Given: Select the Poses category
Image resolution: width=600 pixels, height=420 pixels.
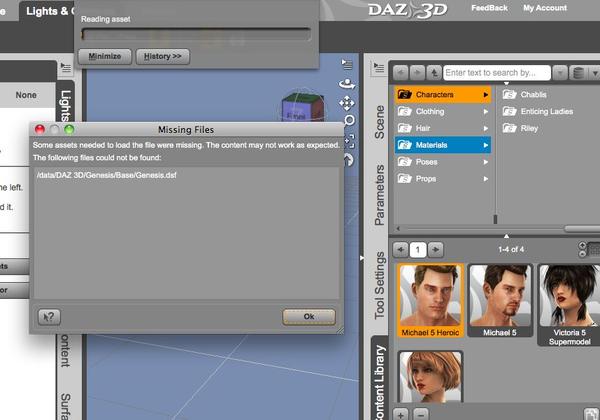Looking at the screenshot, I should [443, 162].
